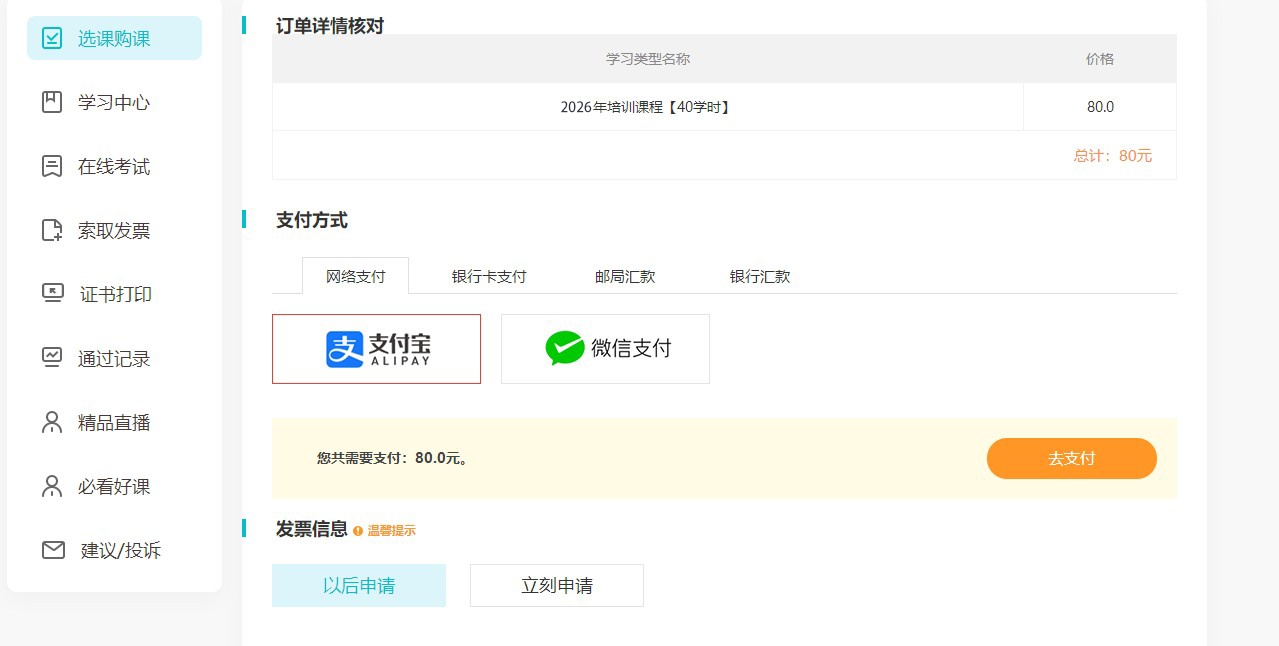Switch to 邮局汇款 tab
Image resolution: width=1279 pixels, height=646 pixels.
pos(625,276)
